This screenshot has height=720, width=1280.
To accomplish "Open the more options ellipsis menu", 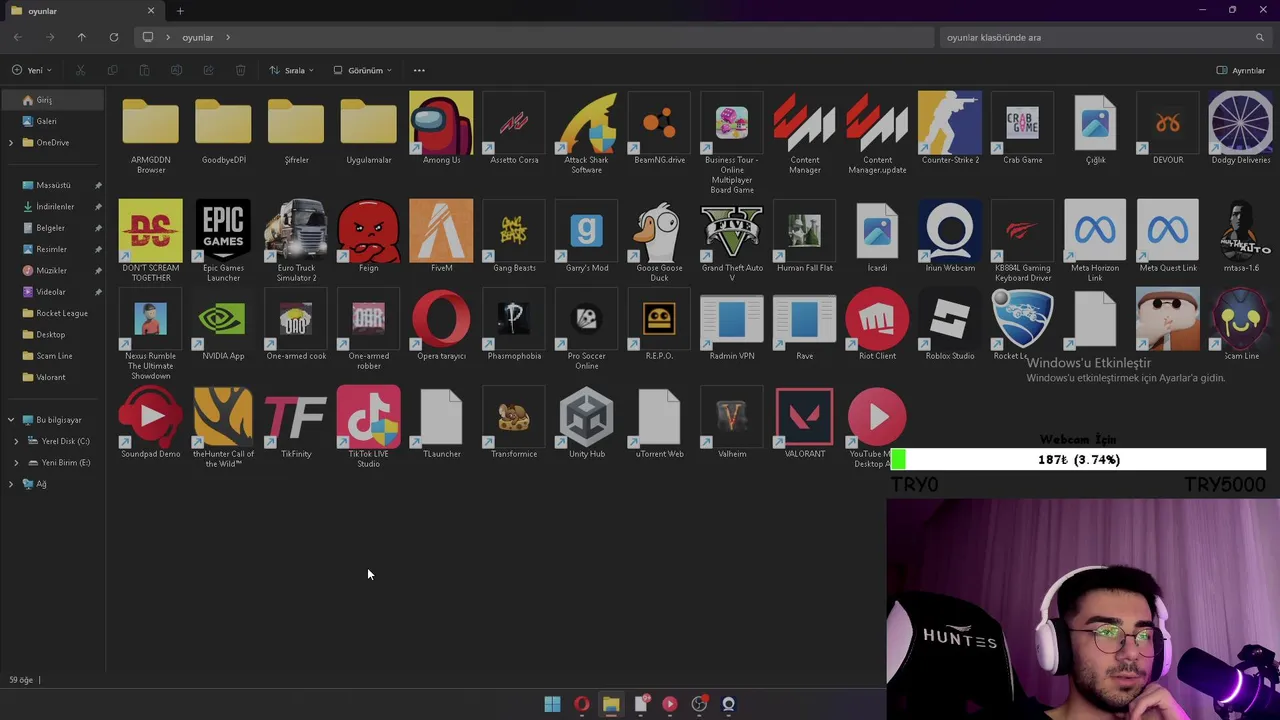I will point(419,70).
